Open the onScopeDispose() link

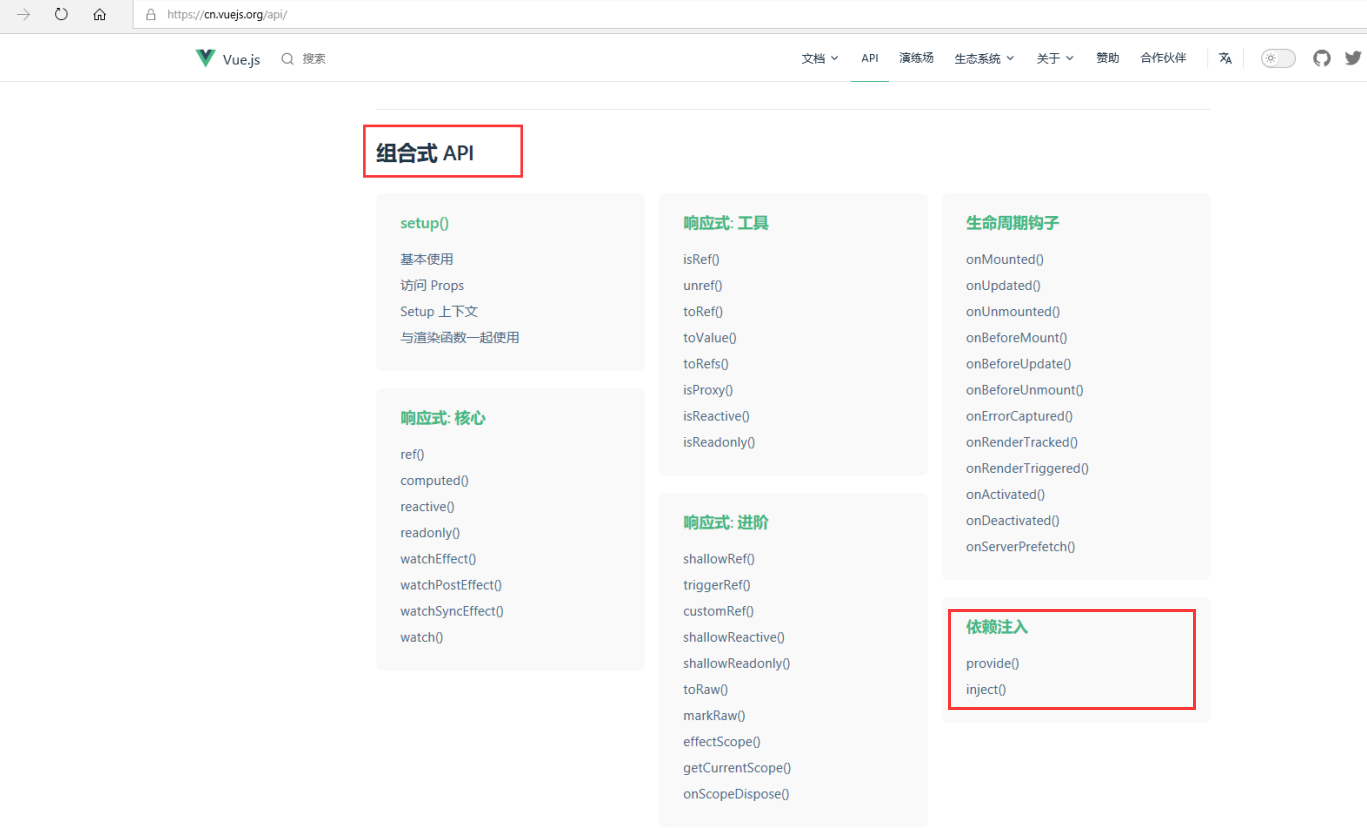(736, 793)
